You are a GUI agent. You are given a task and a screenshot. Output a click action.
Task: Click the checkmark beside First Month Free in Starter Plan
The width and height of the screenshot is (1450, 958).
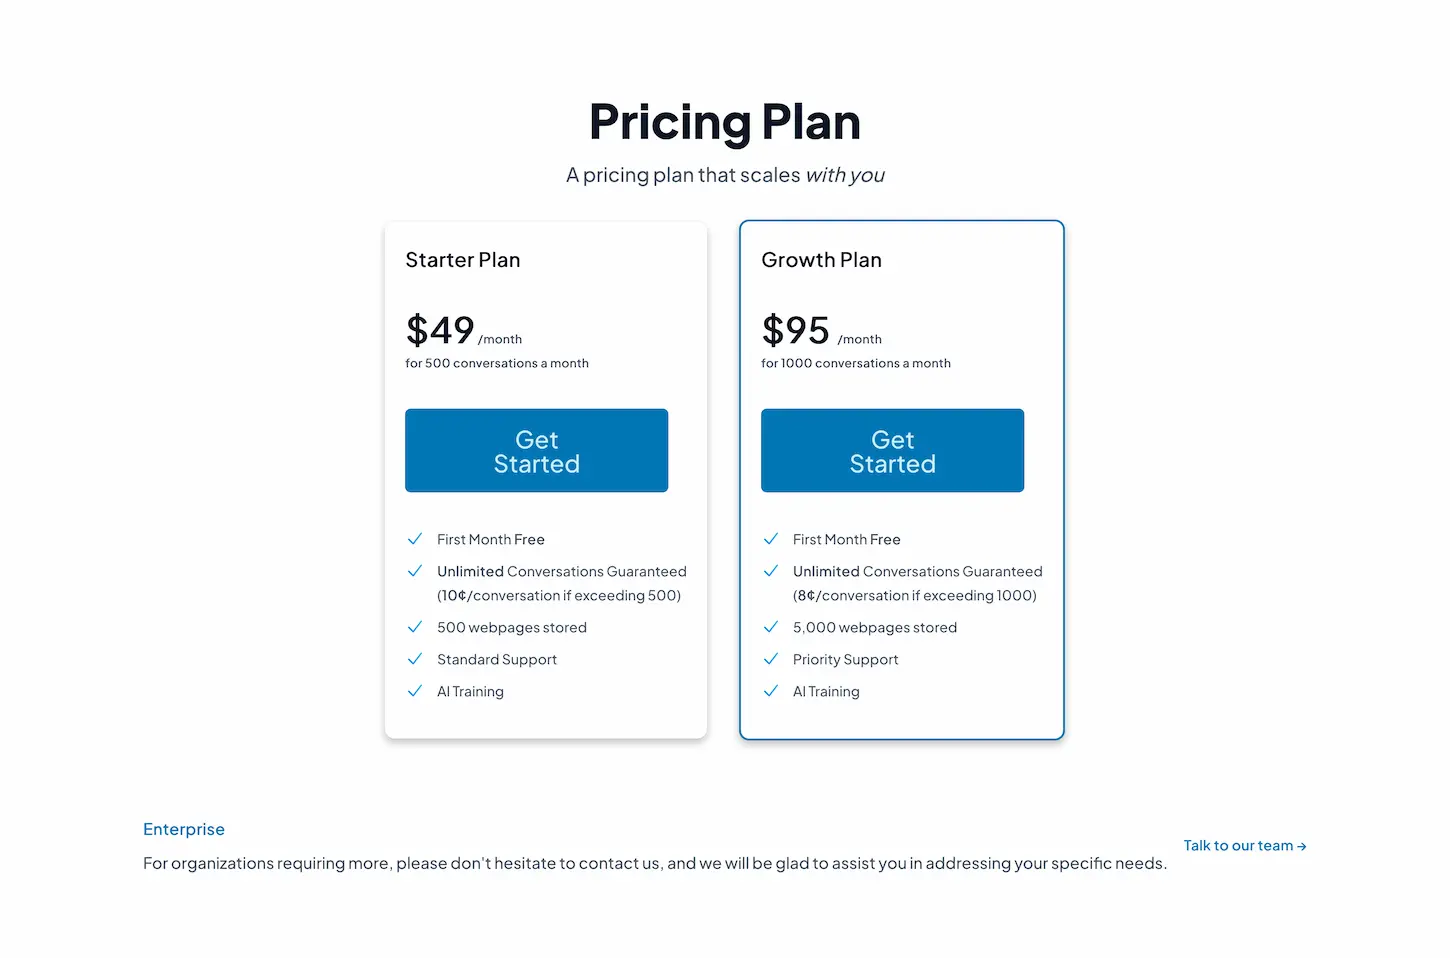click(415, 539)
